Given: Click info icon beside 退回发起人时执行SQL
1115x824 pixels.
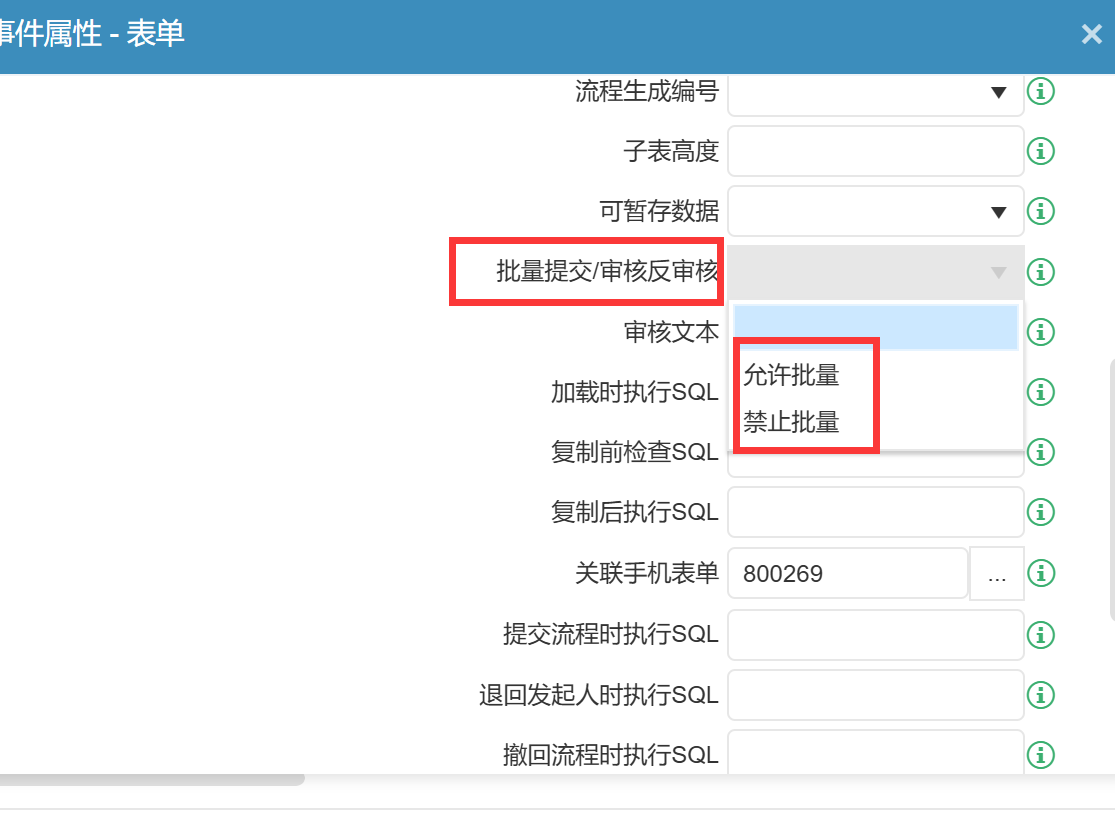Looking at the screenshot, I should click(1041, 694).
